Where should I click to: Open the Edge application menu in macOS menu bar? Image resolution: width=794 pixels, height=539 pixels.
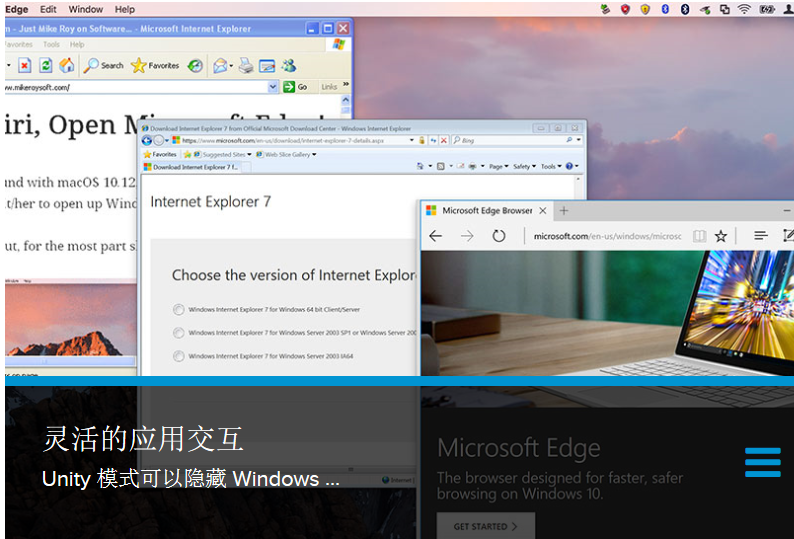17,9
